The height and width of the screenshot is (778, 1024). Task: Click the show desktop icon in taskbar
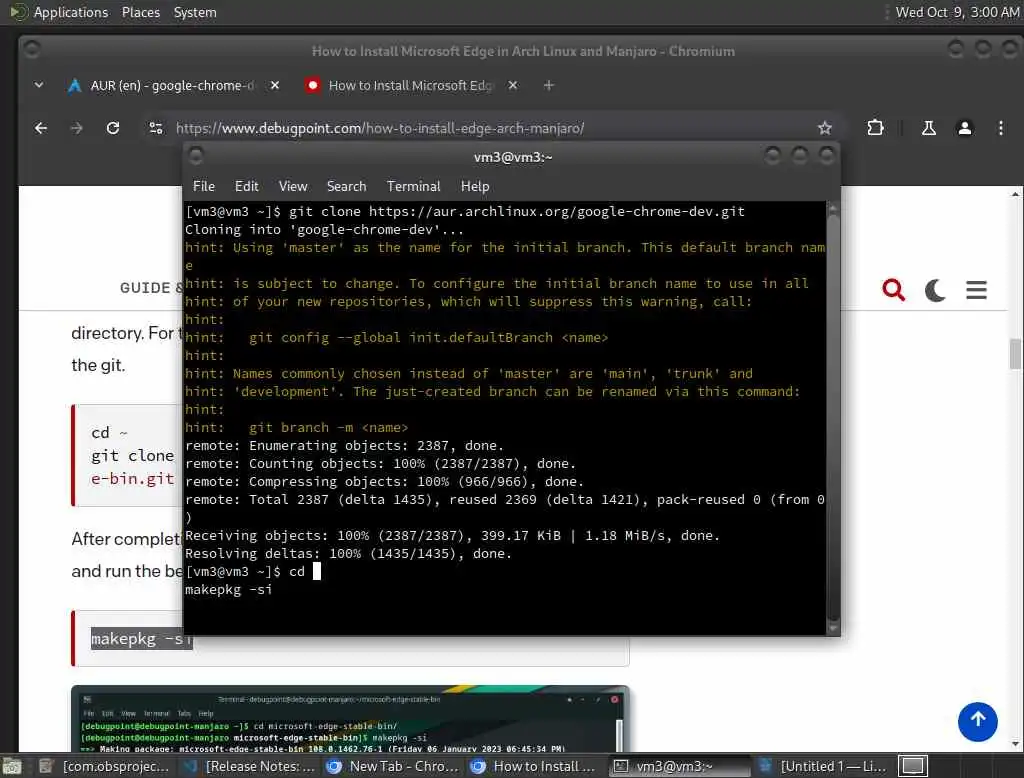12,766
